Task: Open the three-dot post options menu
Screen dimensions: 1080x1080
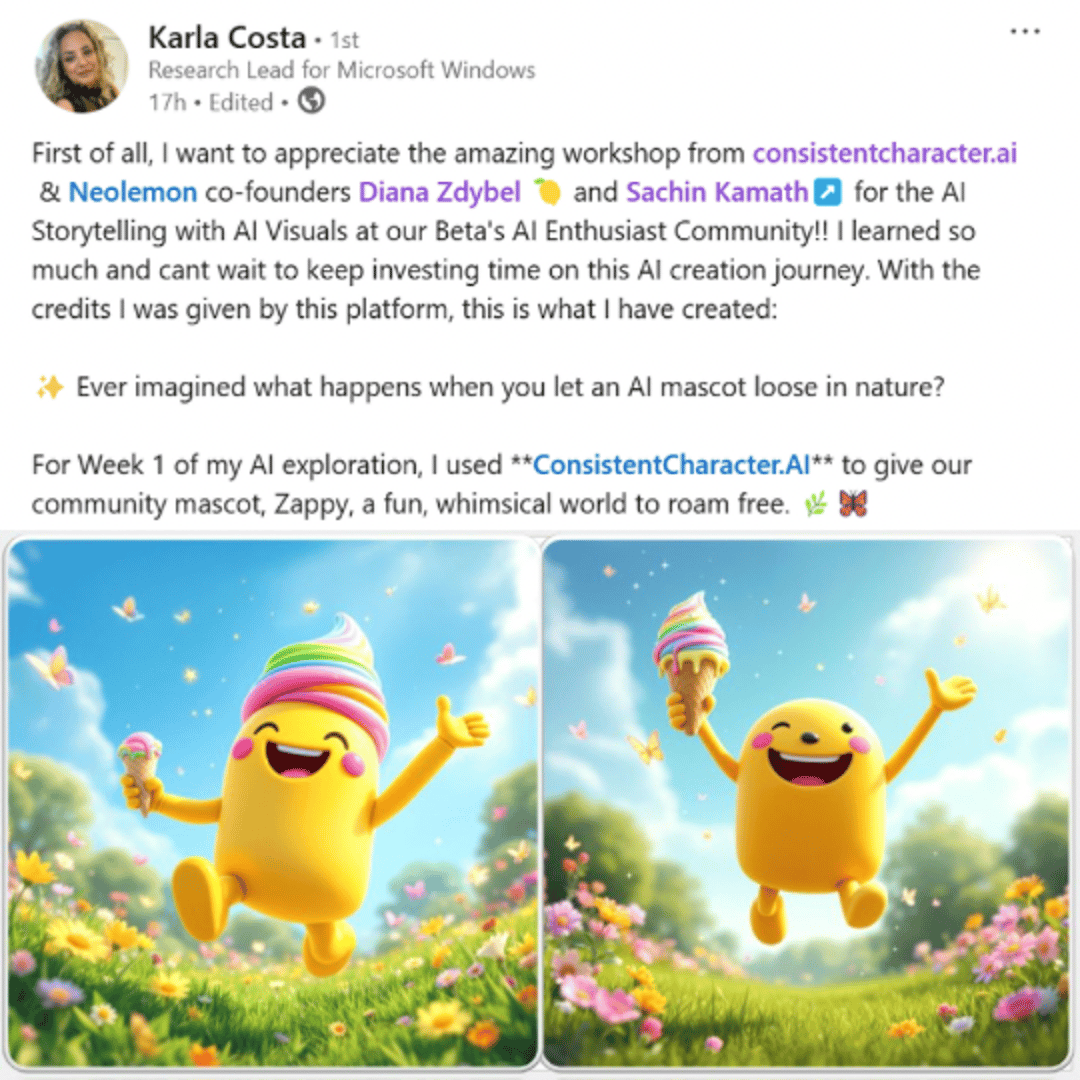Action: coord(1025,32)
